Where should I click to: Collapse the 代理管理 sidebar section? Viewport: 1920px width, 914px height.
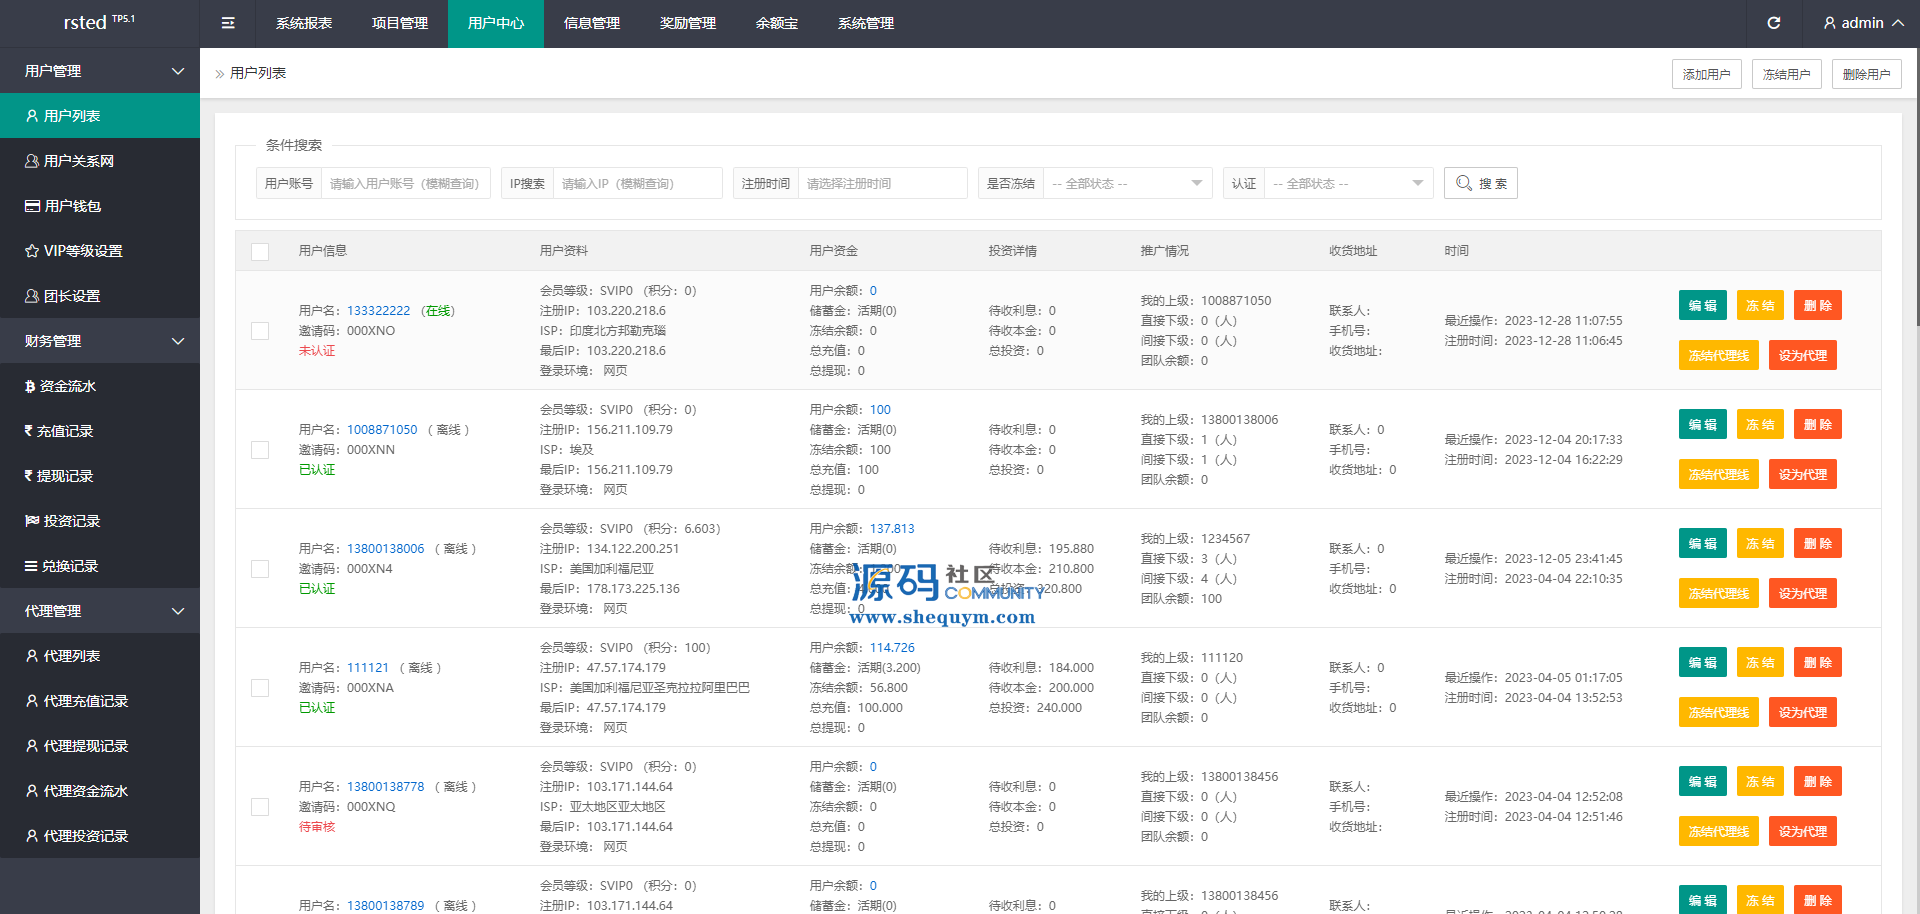pyautogui.click(x=100, y=611)
